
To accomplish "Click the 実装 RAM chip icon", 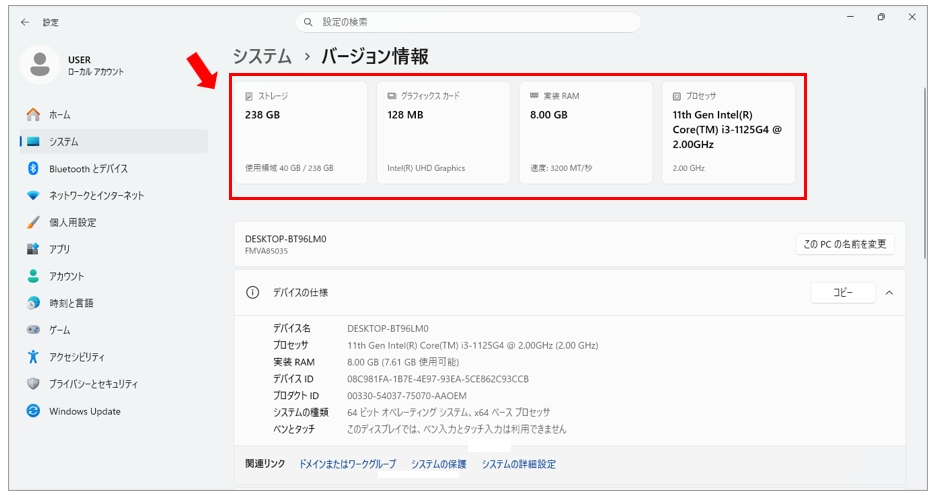I will [534, 95].
